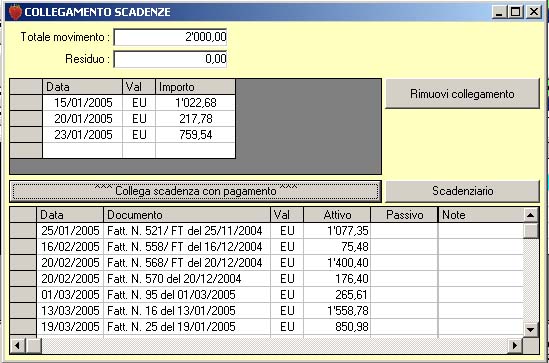Image resolution: width=549 pixels, height=363 pixels.
Task: Click the horizontal scrollbar right arrow
Action: pos(514,346)
